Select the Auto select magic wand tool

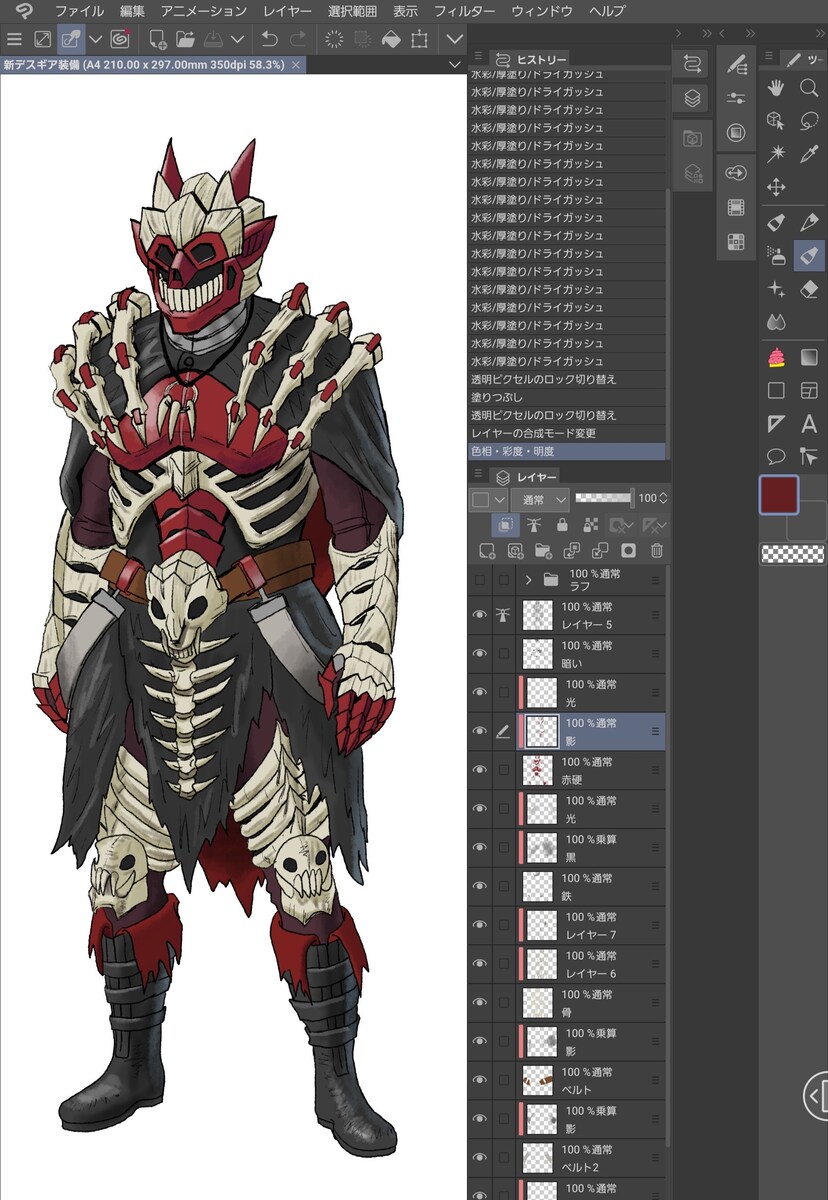[776, 154]
